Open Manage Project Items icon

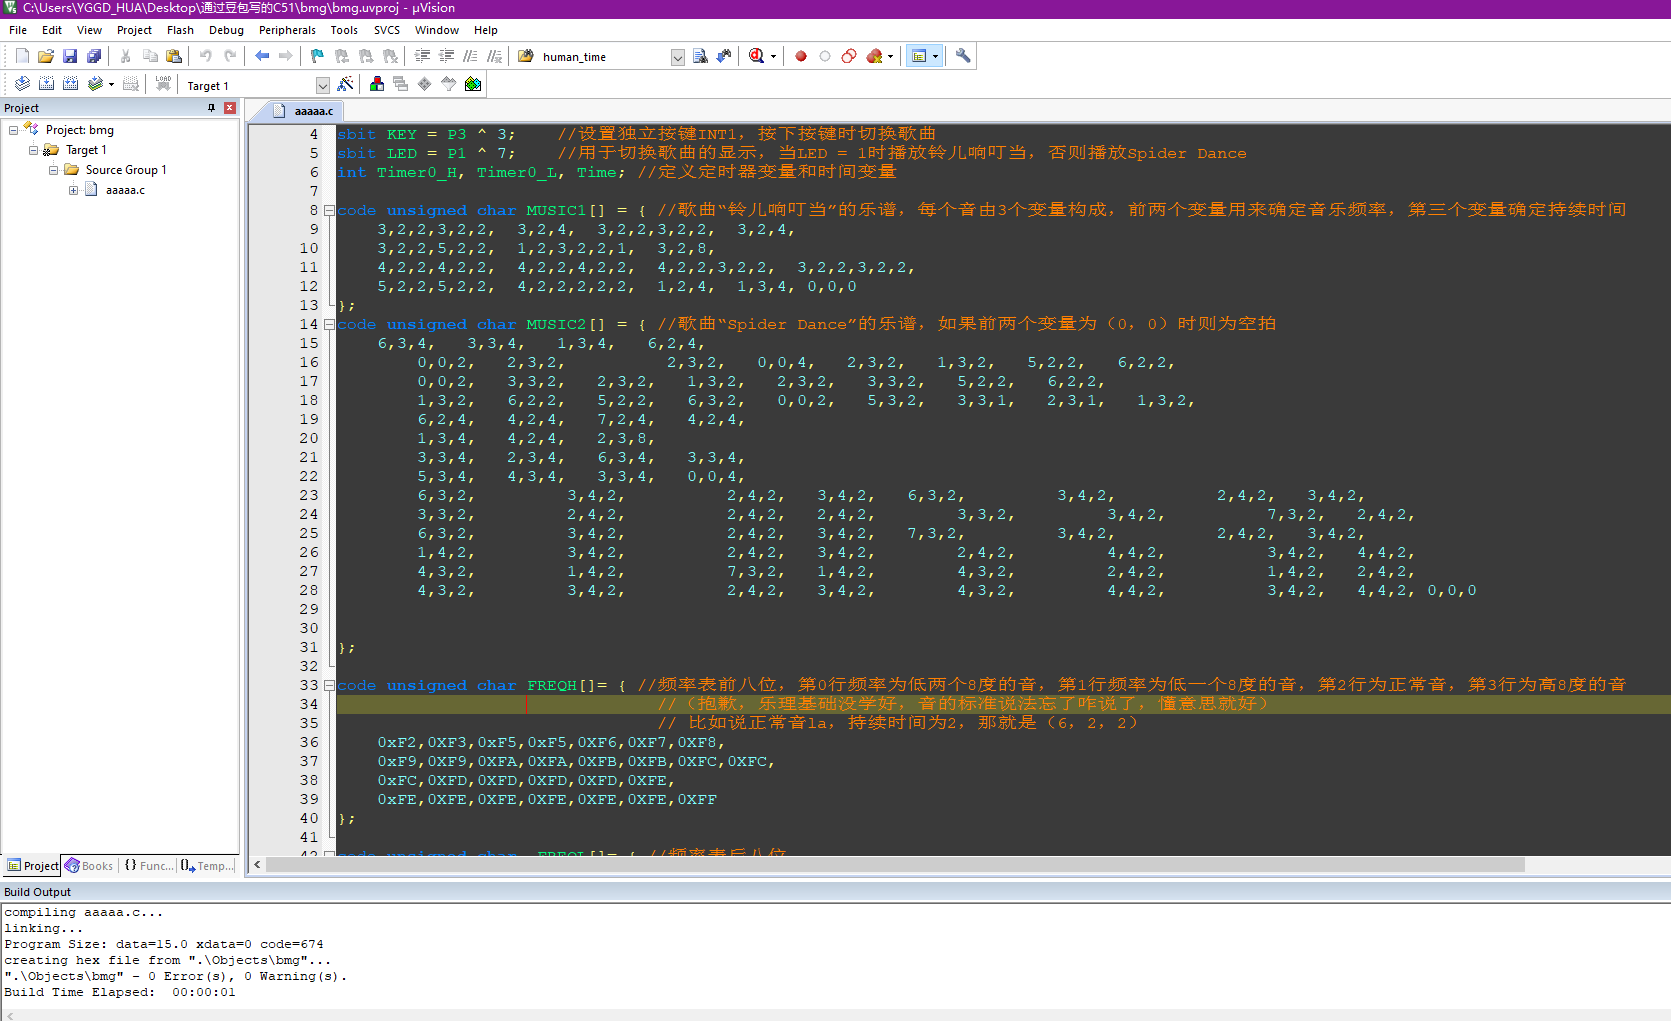click(377, 84)
